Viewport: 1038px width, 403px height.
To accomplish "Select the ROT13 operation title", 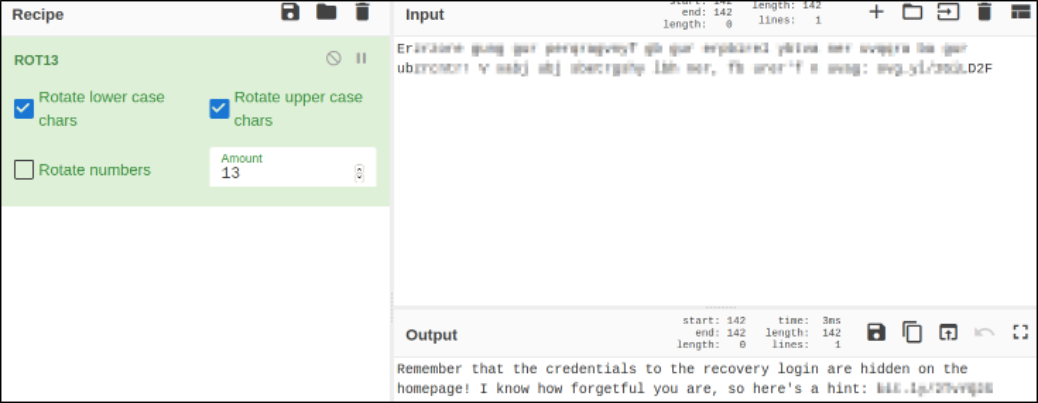I will pyautogui.click(x=36, y=60).
